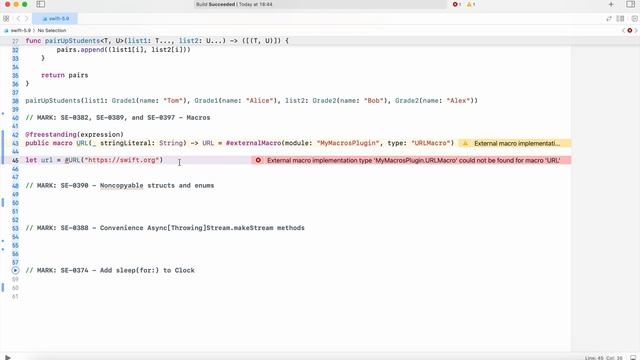Click the "URLMacro" string literal
This screenshot has width=640, height=360.
(430, 143)
